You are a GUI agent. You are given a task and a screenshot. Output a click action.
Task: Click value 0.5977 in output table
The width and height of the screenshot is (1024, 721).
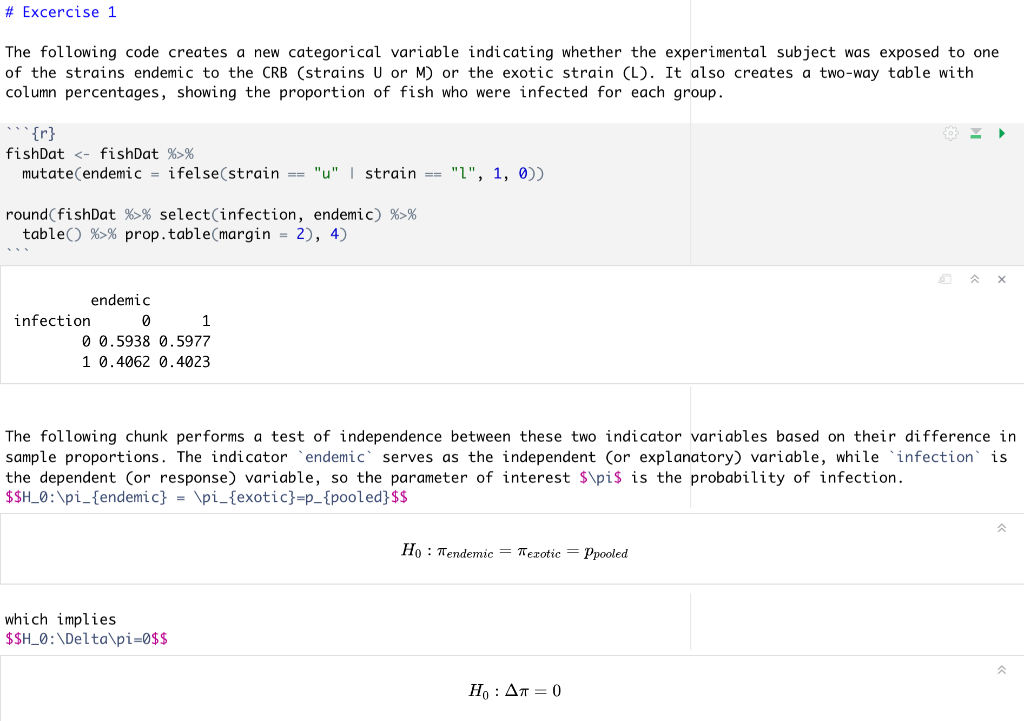point(185,342)
